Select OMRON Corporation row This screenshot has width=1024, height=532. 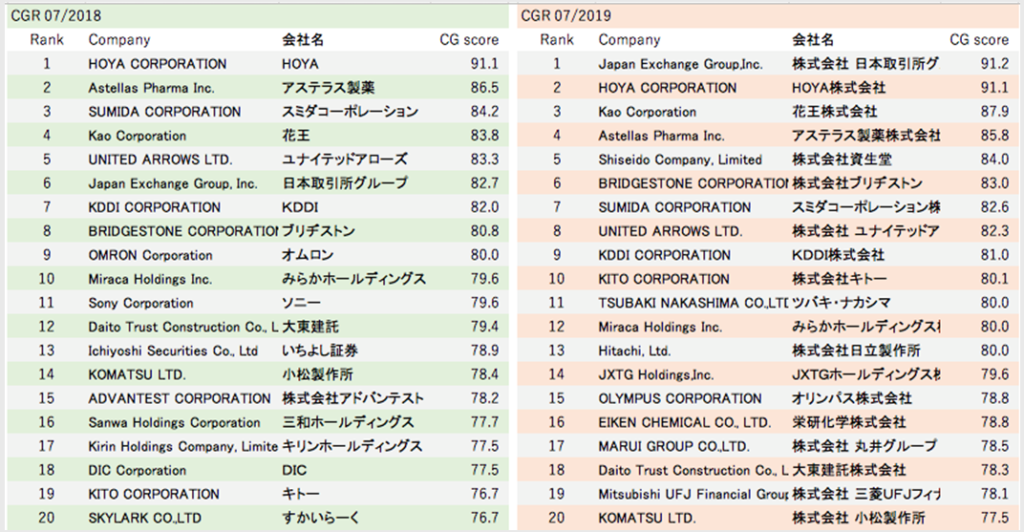pos(257,255)
